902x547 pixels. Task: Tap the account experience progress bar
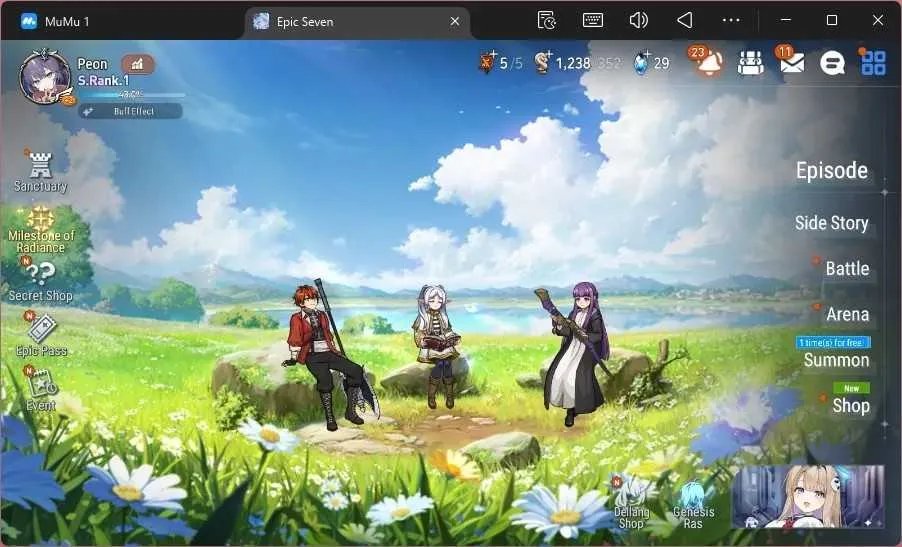click(x=132, y=94)
